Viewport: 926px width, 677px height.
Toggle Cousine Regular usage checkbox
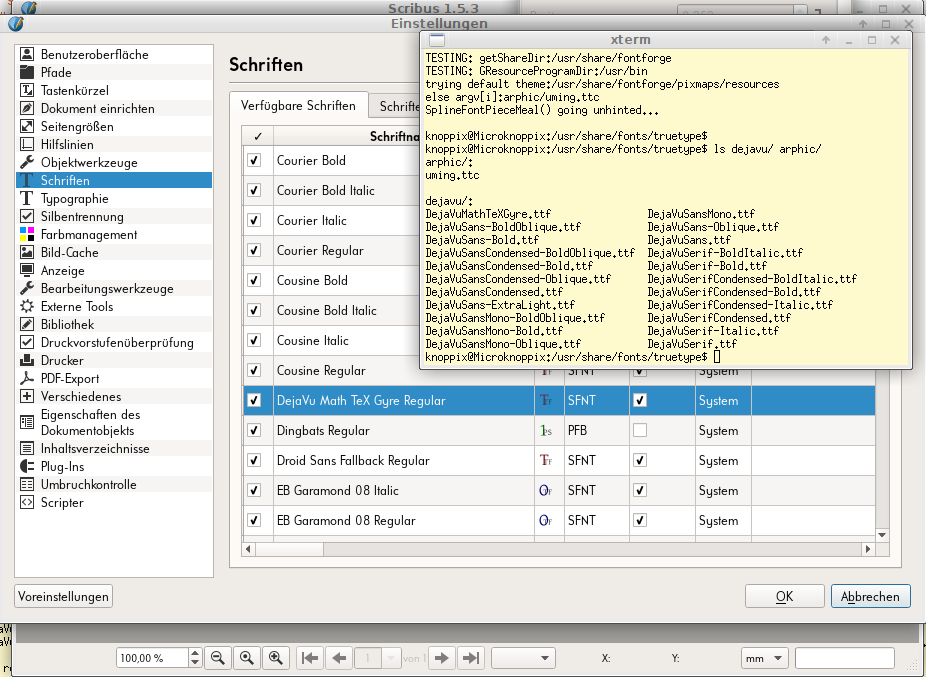[x=254, y=370]
